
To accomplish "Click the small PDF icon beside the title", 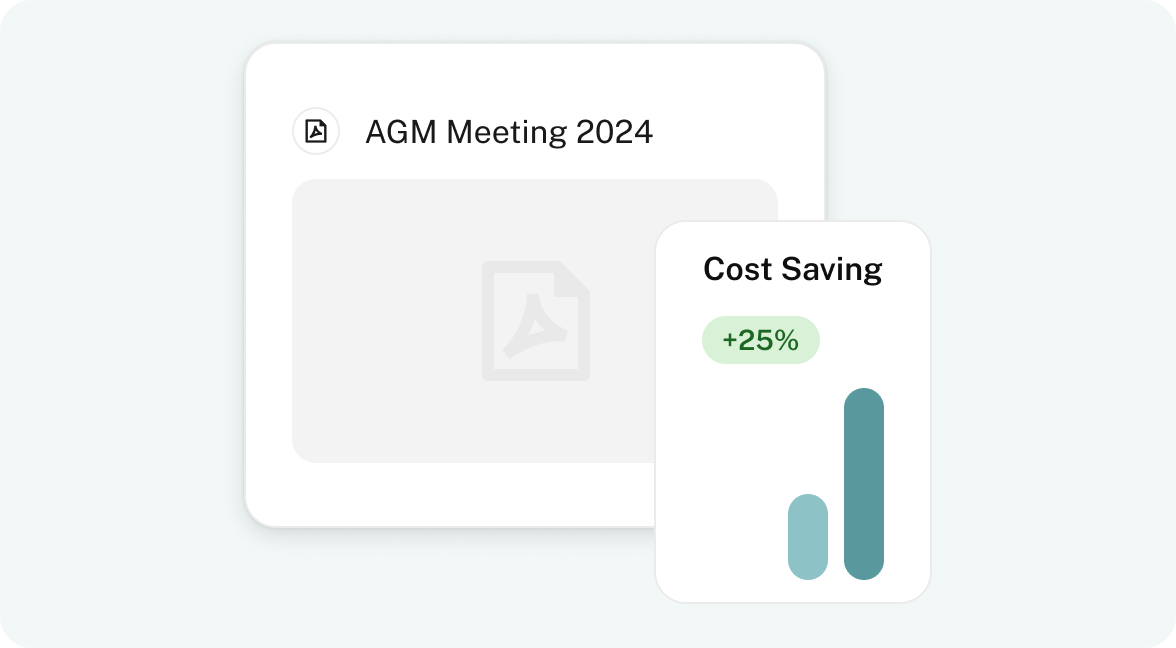I will point(316,132).
